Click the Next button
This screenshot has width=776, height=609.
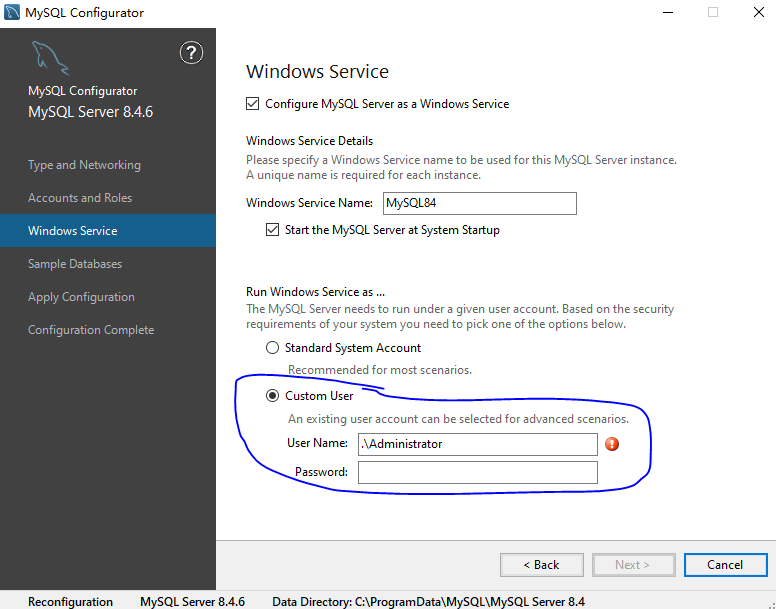[x=633, y=565]
